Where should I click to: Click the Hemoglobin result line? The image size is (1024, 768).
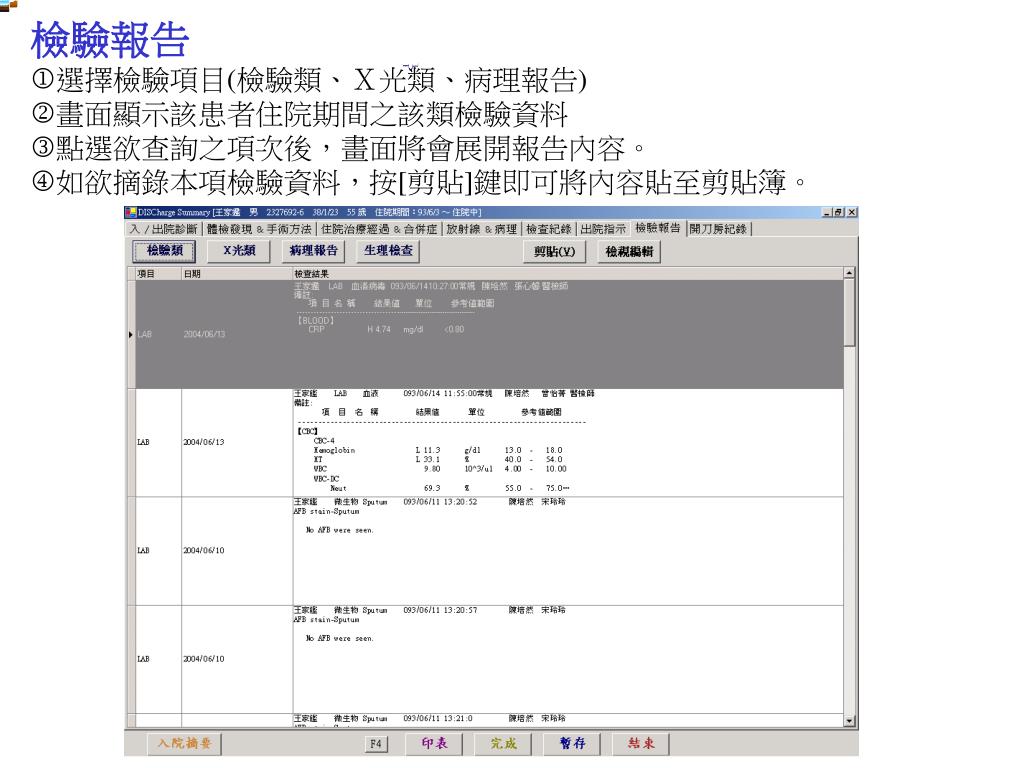[438, 451]
